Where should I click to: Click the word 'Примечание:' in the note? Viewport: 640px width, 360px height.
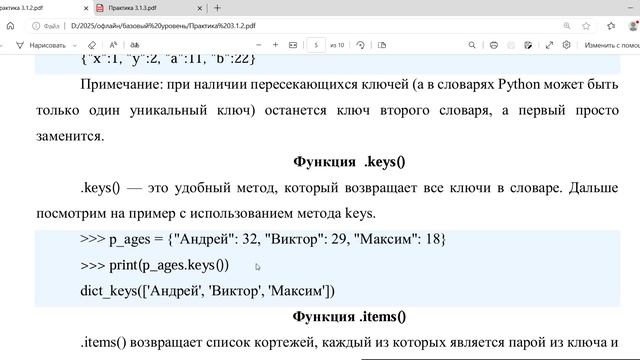pyautogui.click(x=122, y=84)
